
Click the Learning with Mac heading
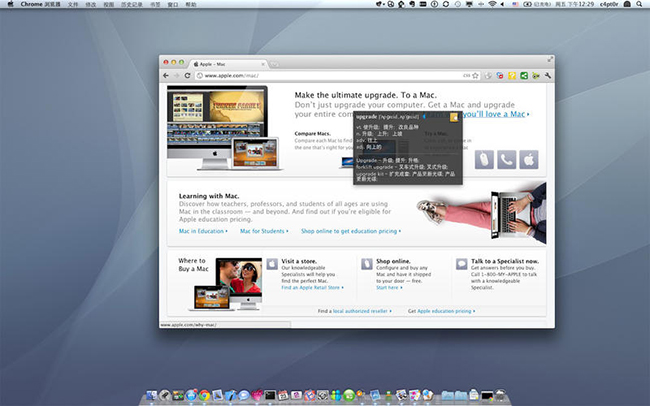209,196
